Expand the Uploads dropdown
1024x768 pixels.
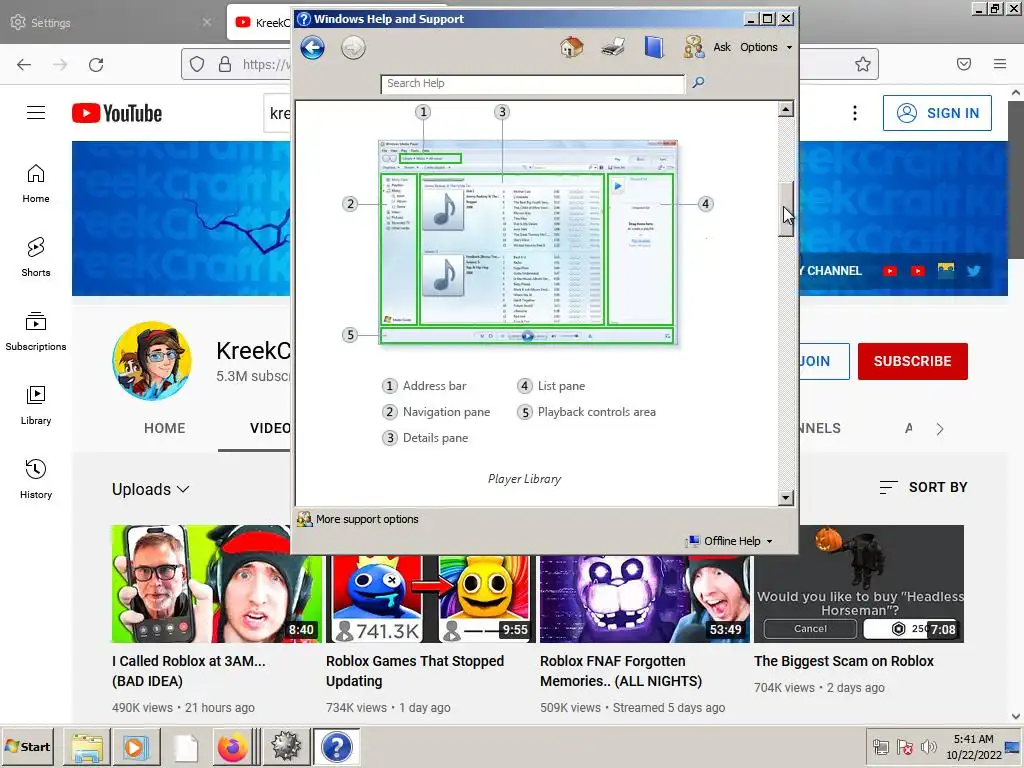point(150,489)
